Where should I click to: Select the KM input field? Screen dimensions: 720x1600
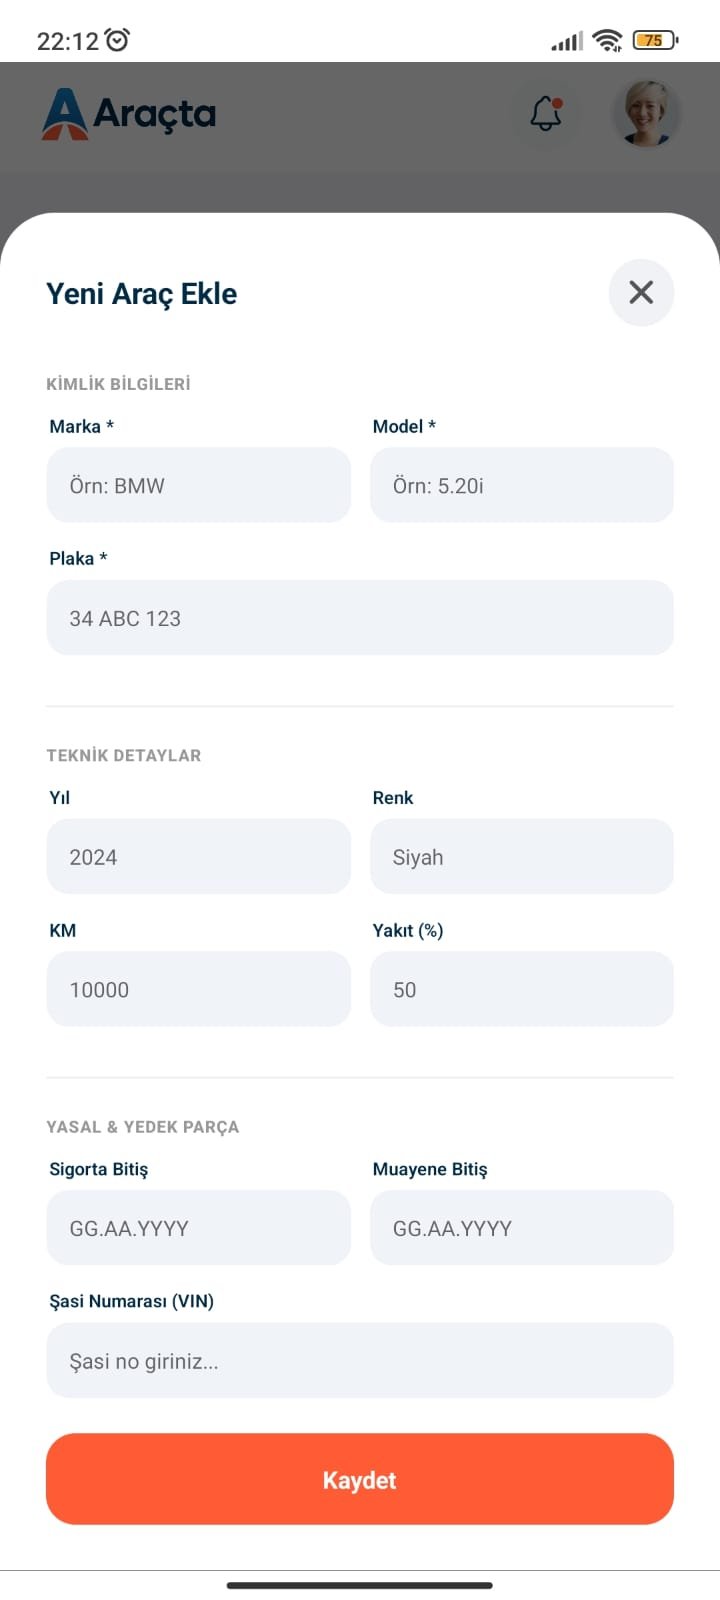[199, 989]
